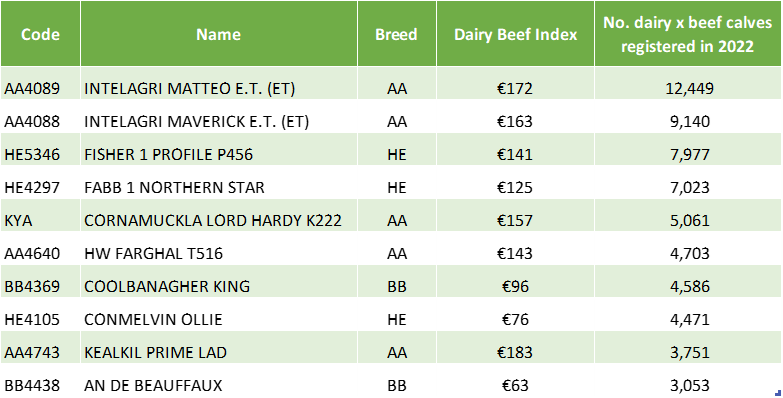Select the KEALKIL PRIME LAD cell

coord(218,352)
